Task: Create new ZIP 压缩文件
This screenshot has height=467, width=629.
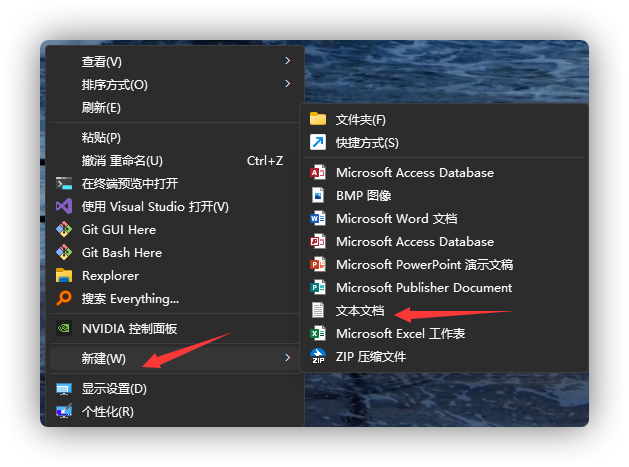Action: 444,356
